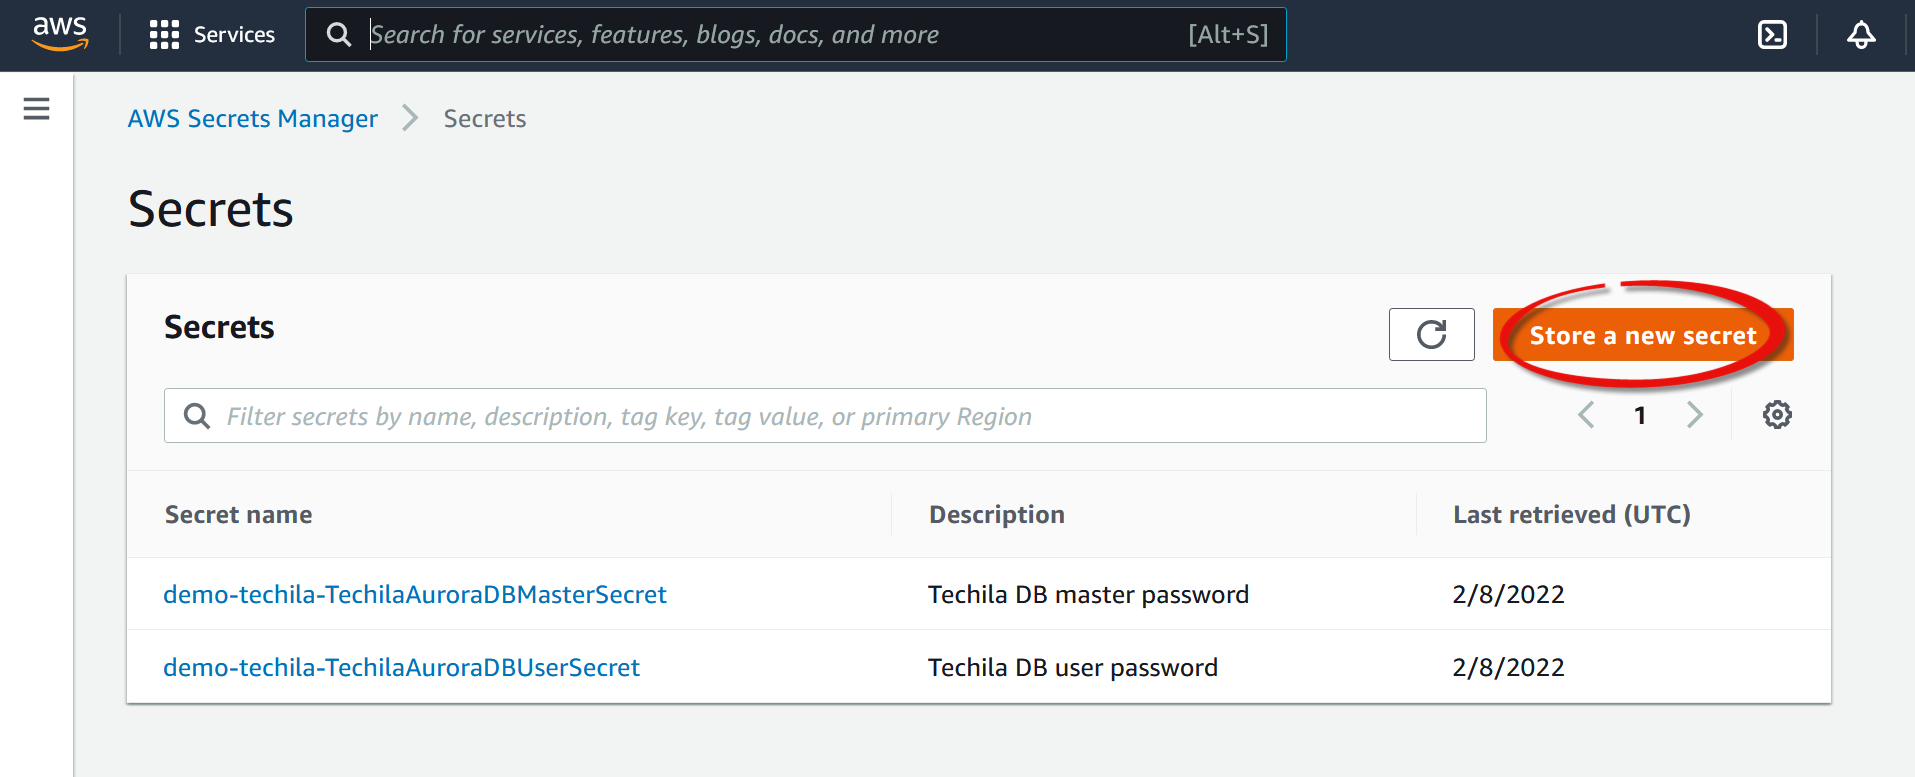Screen dimensions: 1915x777
Task: Open demo-techila-TechilaAuroraDBUserSecret
Action: click(x=401, y=667)
